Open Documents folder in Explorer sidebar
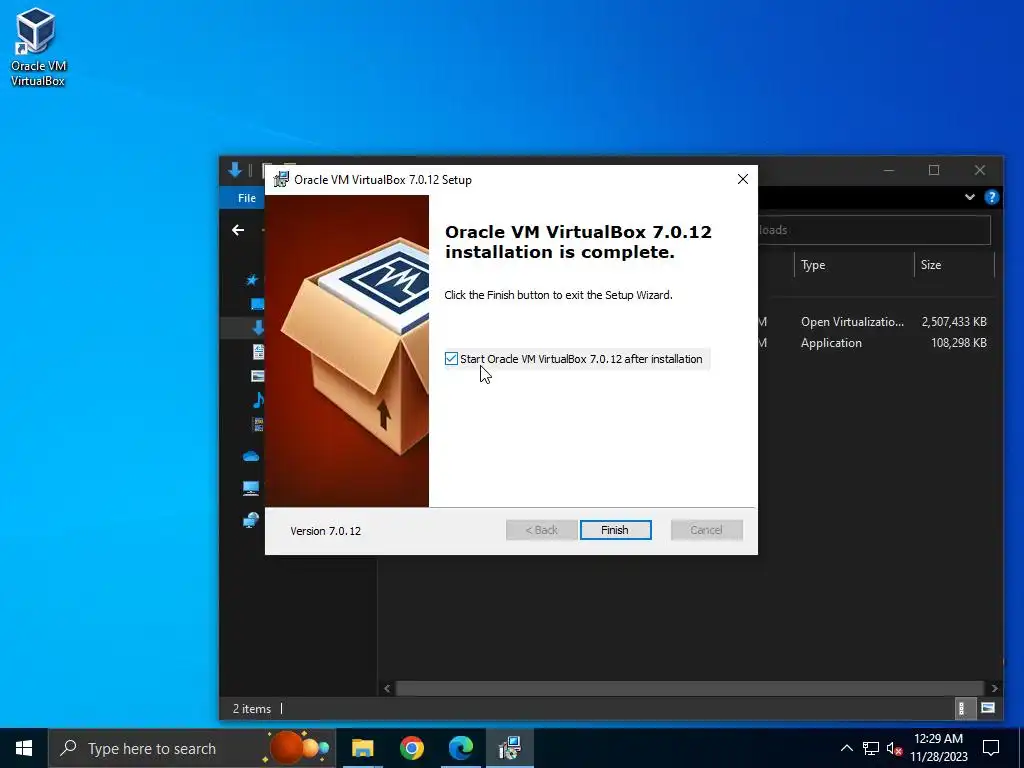1024x768 pixels. pos(258,351)
